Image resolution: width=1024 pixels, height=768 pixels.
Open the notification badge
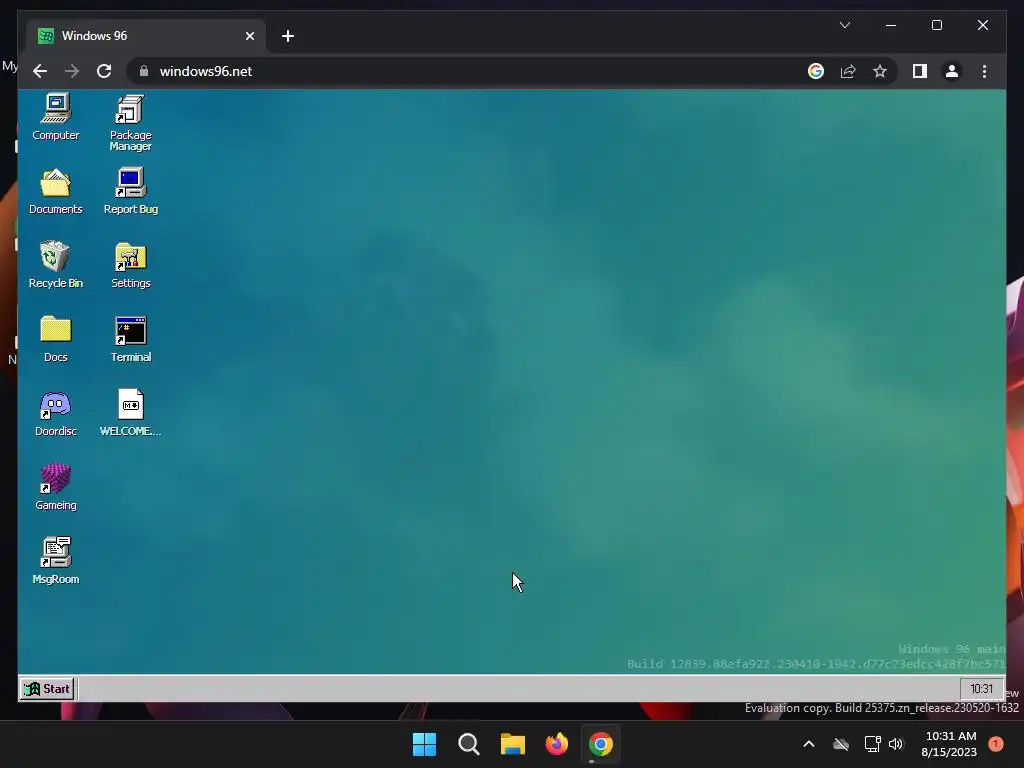(x=995, y=744)
